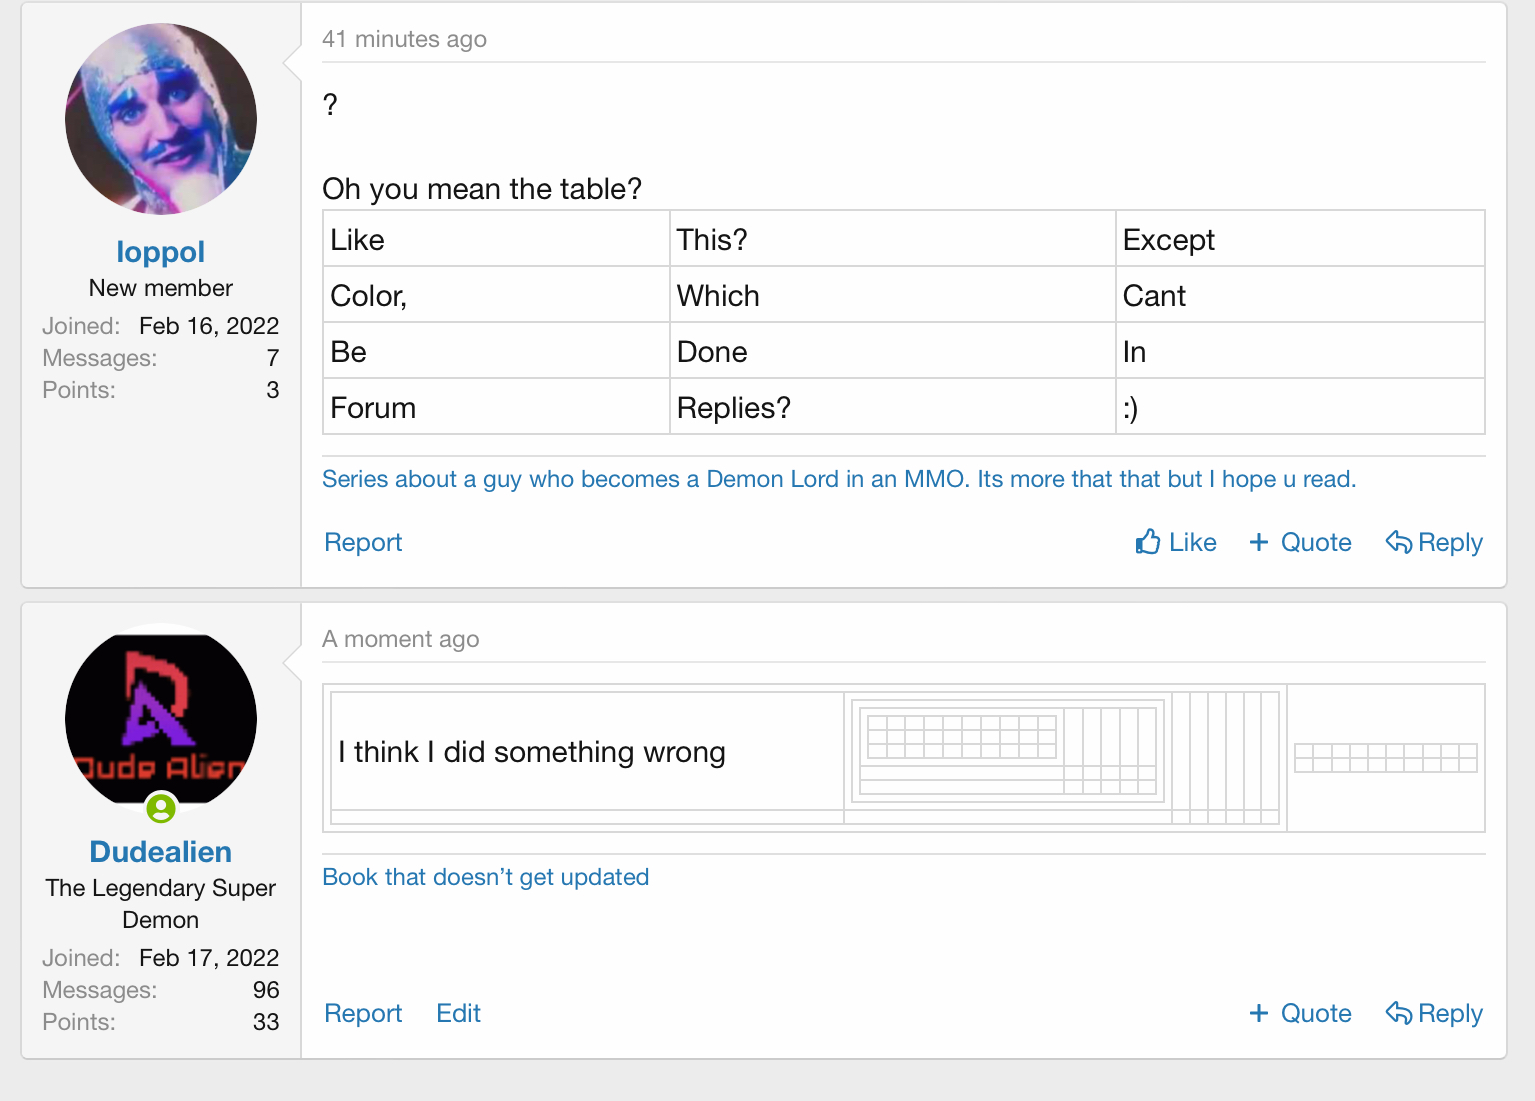Open the Demon Lord series signature link
This screenshot has width=1535, height=1101.
coord(838,479)
